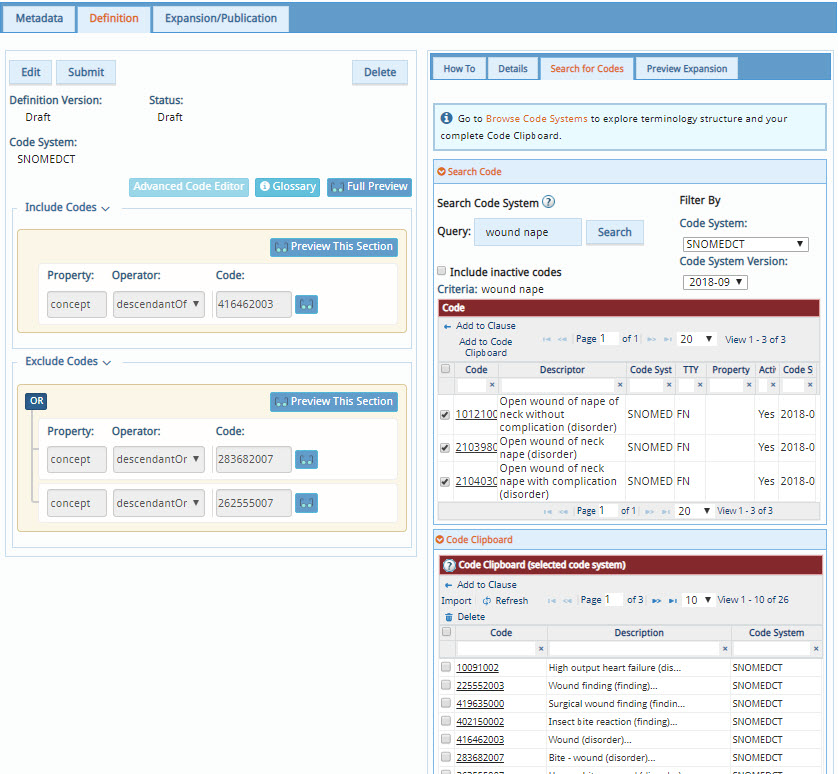838x774 pixels.
Task: Switch to the Preview Expansion tab
Action: coord(686,69)
